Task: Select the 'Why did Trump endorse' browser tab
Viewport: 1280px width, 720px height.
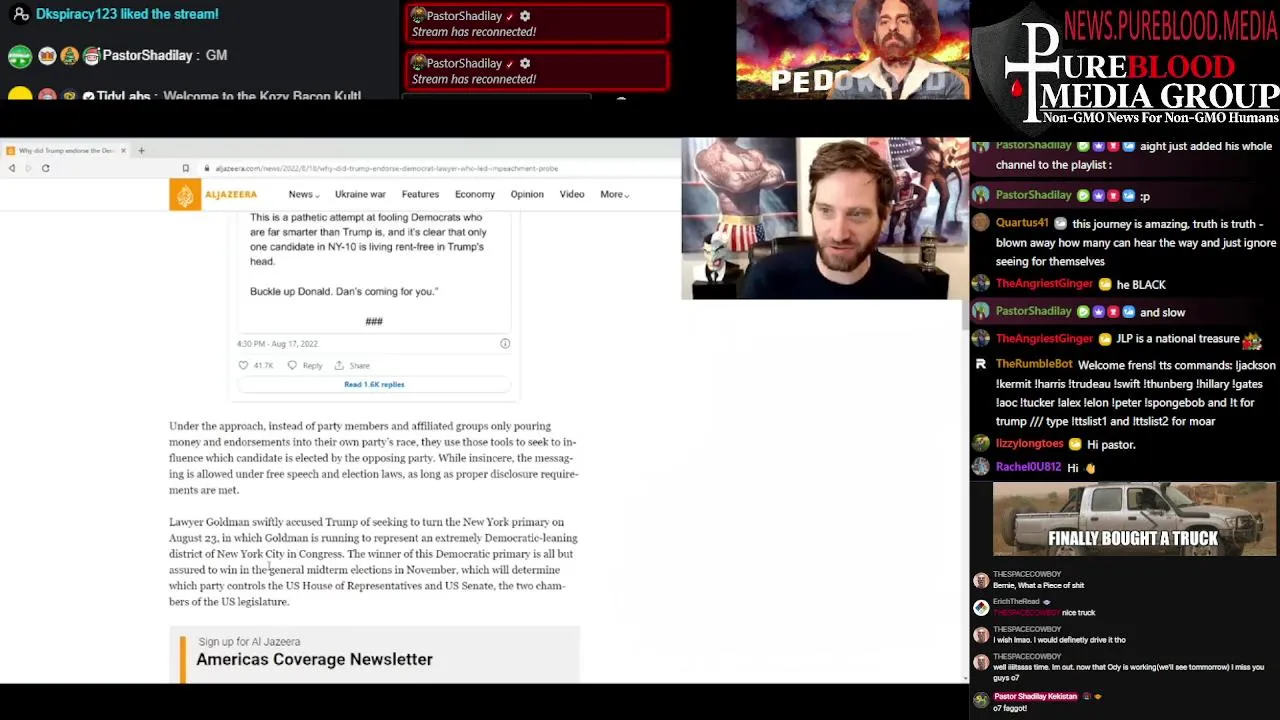Action: (66, 150)
